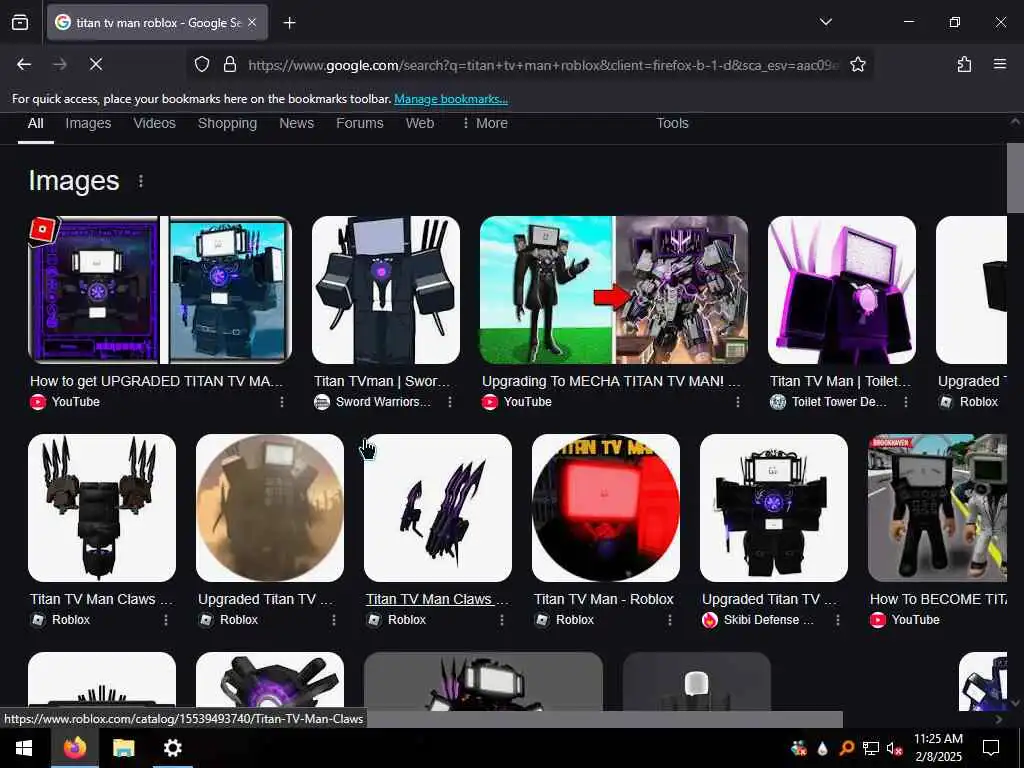Click the Images section heading
The image size is (1024, 768).
point(74,181)
